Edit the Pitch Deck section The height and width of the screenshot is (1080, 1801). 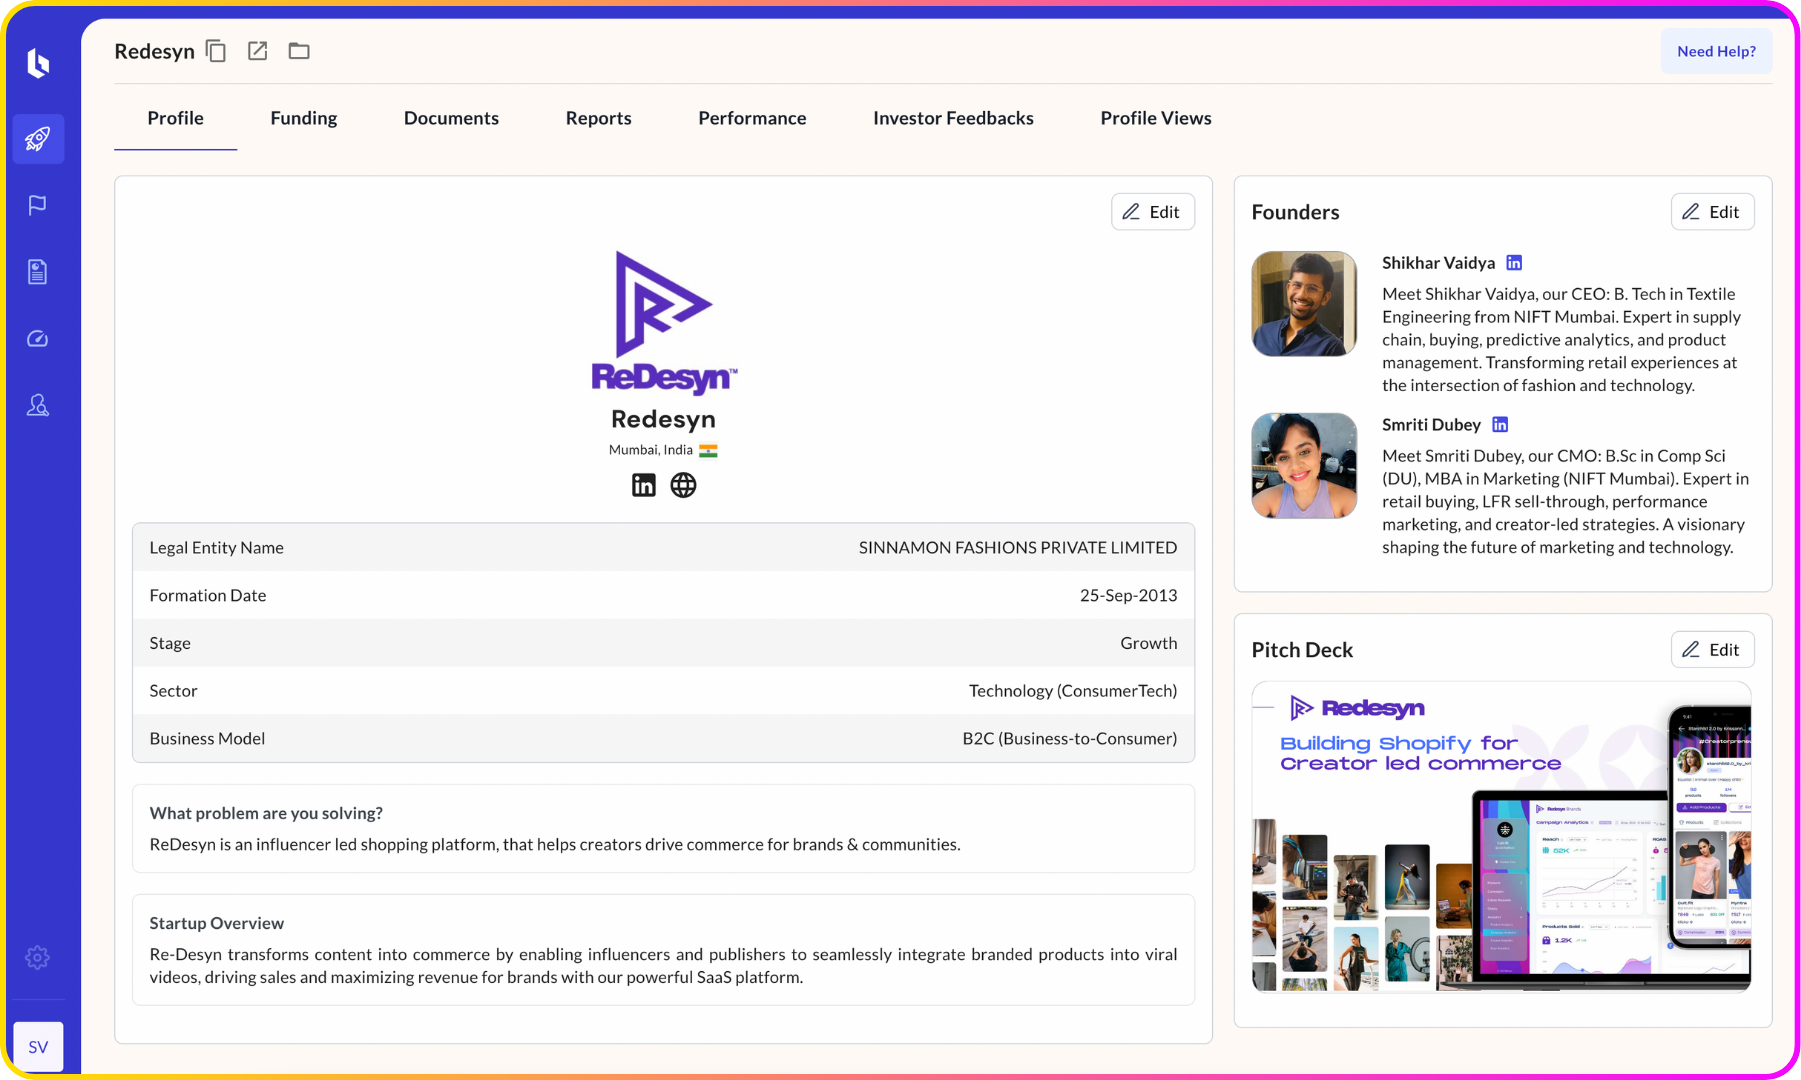(1712, 650)
